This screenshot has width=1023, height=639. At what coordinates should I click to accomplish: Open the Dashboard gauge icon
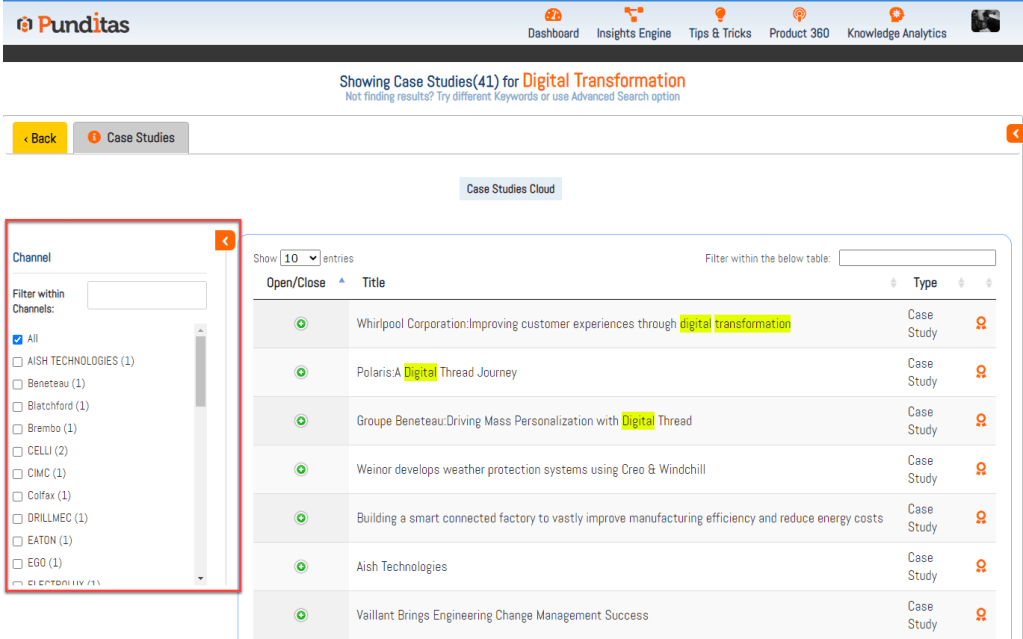[553, 15]
